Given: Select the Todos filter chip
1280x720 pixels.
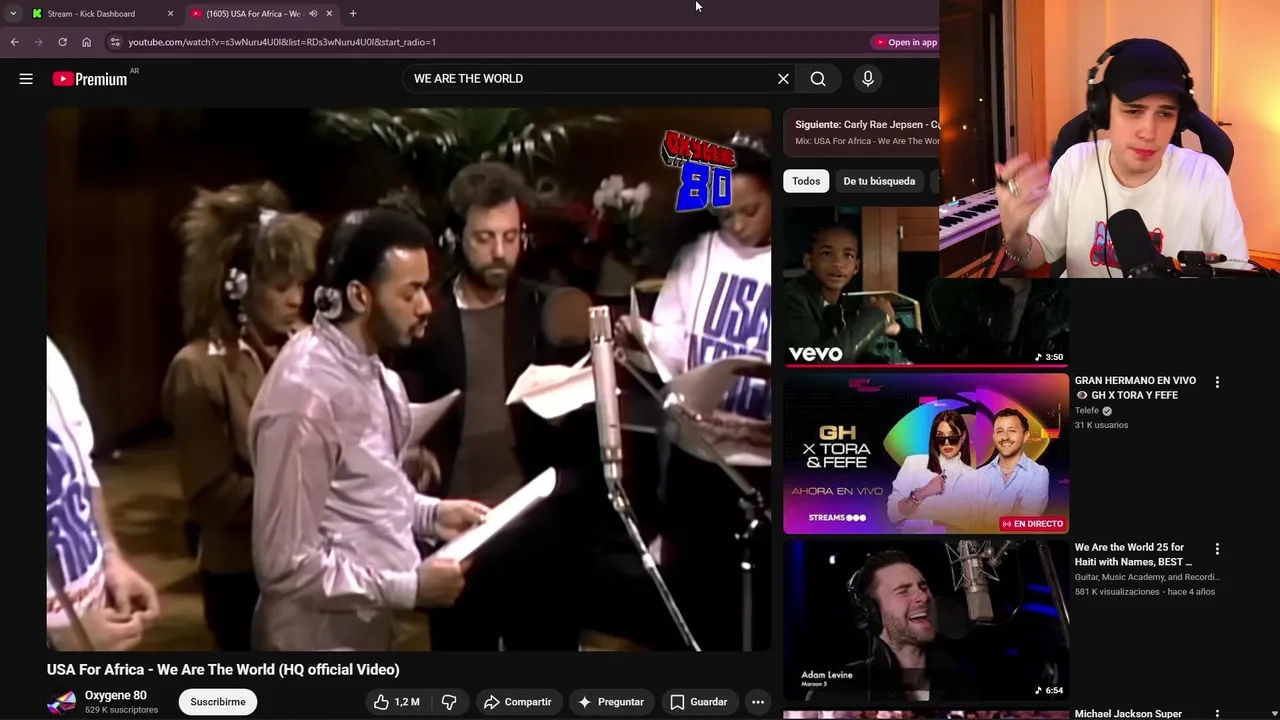Looking at the screenshot, I should pyautogui.click(x=806, y=181).
